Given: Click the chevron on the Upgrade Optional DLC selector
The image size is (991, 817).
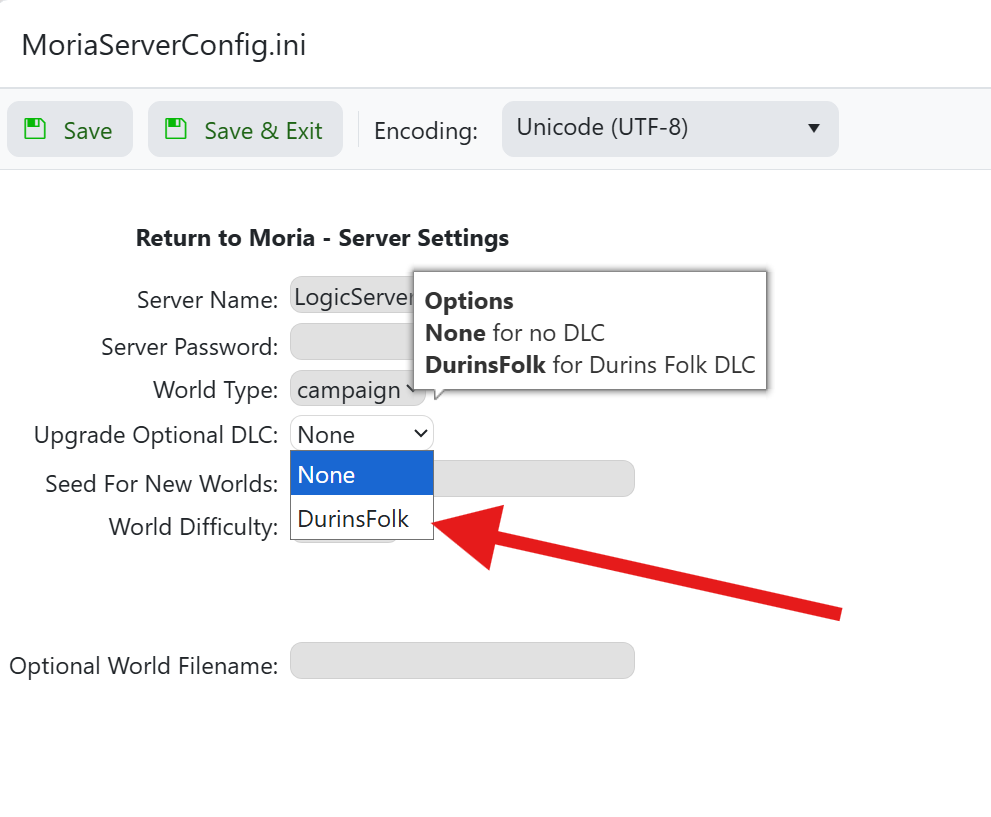Looking at the screenshot, I should [x=421, y=434].
